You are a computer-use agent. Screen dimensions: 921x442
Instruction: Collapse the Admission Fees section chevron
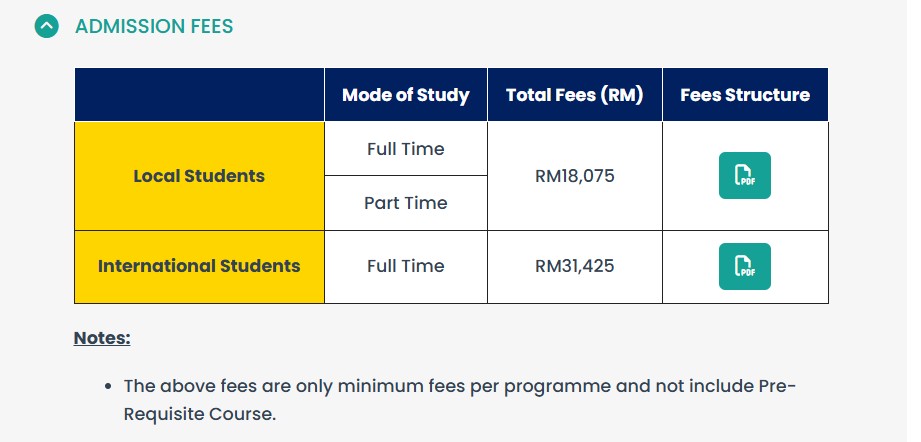coord(47,26)
